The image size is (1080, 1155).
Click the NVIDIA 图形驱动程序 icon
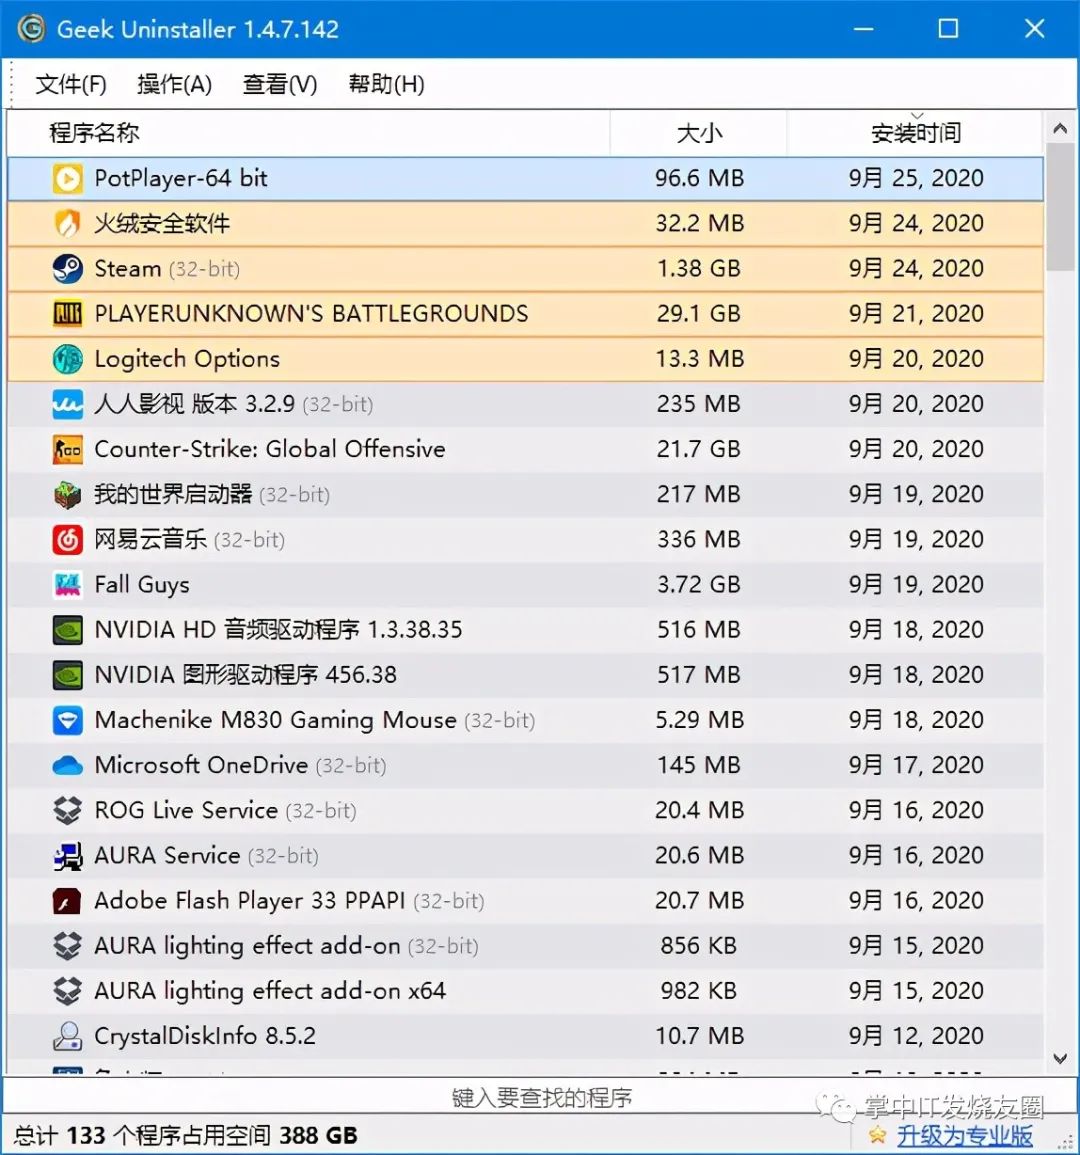68,675
